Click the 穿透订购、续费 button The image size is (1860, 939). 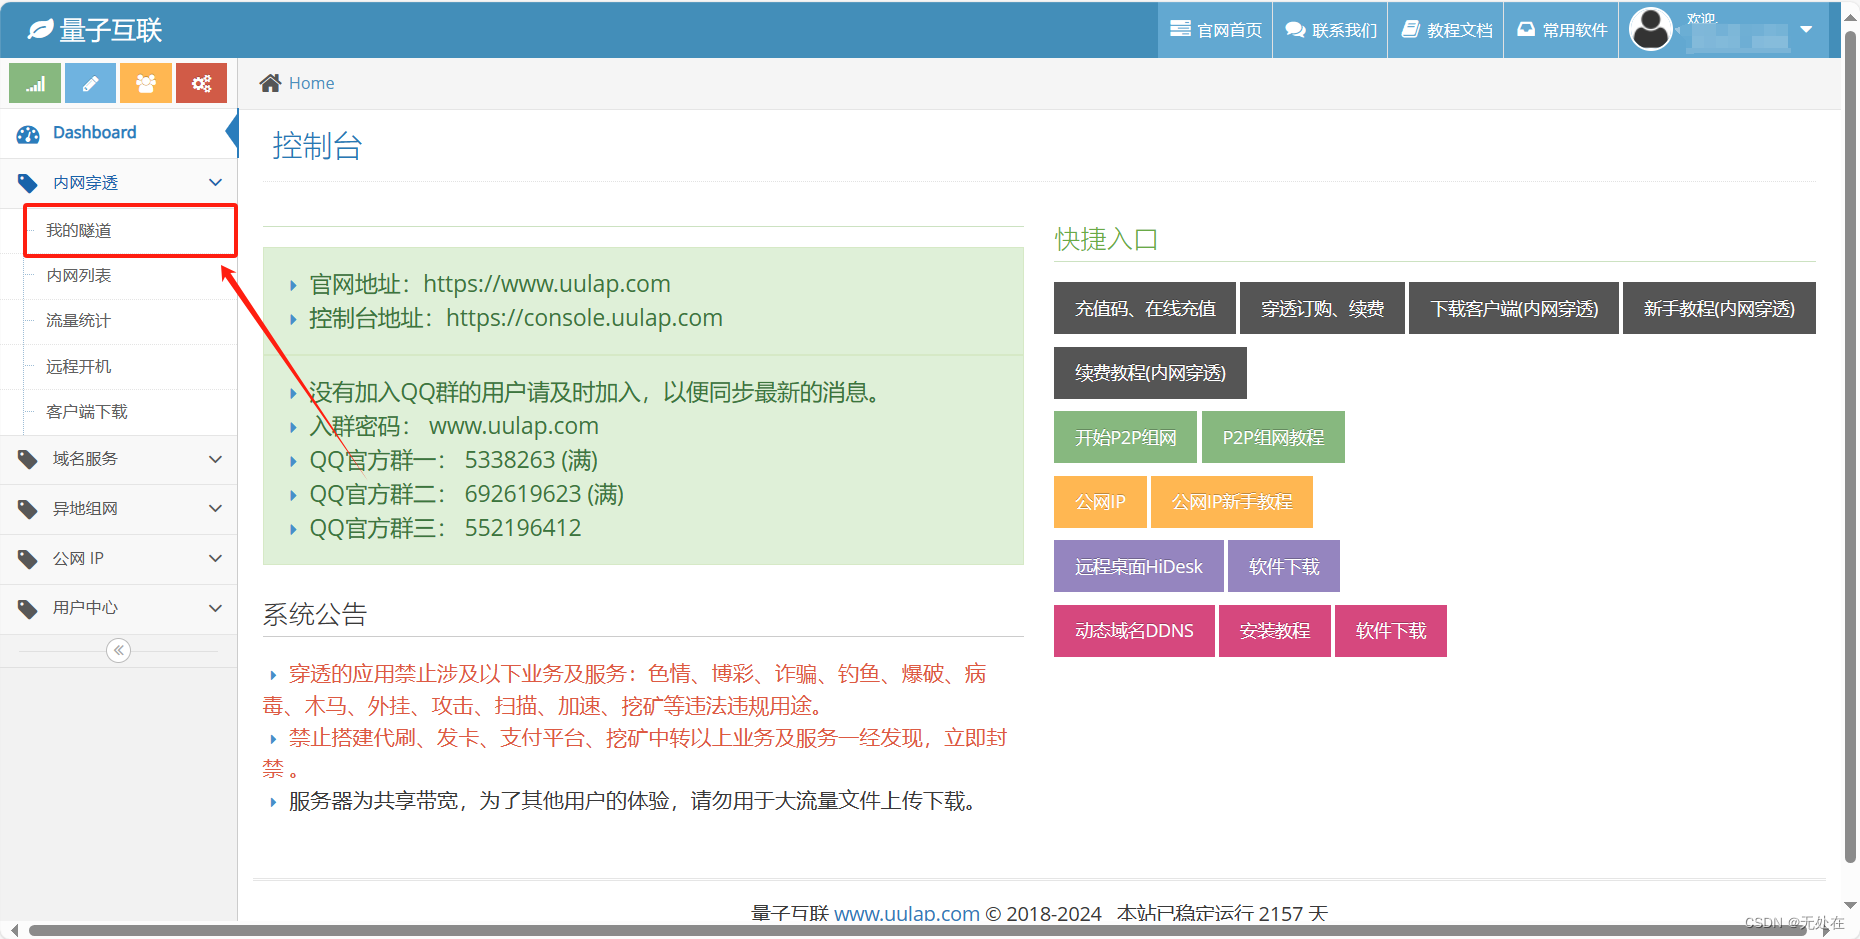pos(1322,308)
